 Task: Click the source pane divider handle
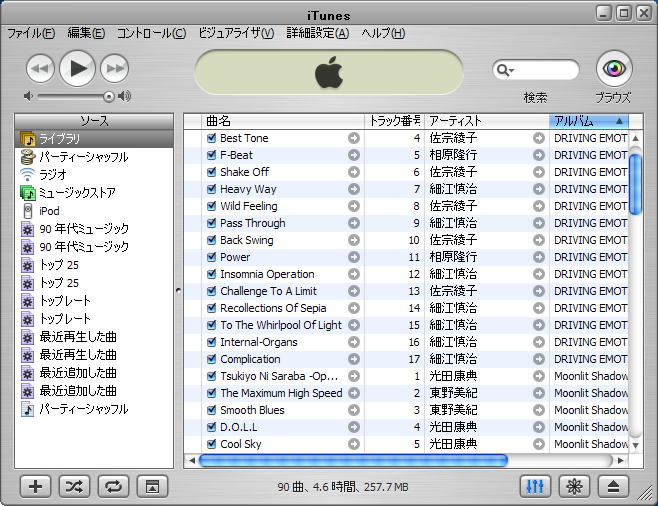(178, 290)
